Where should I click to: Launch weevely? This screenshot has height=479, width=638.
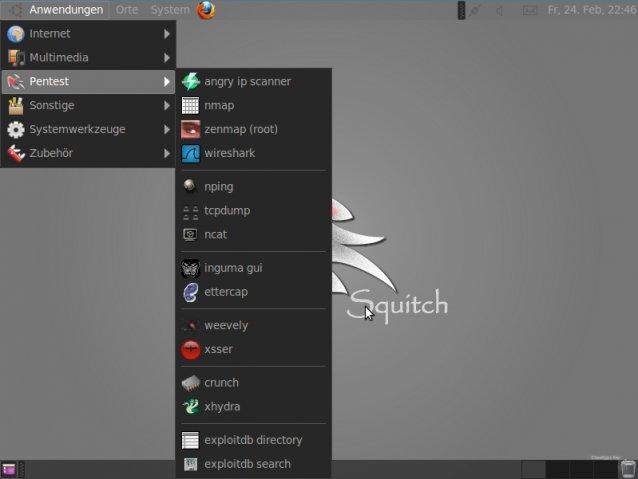253,326
